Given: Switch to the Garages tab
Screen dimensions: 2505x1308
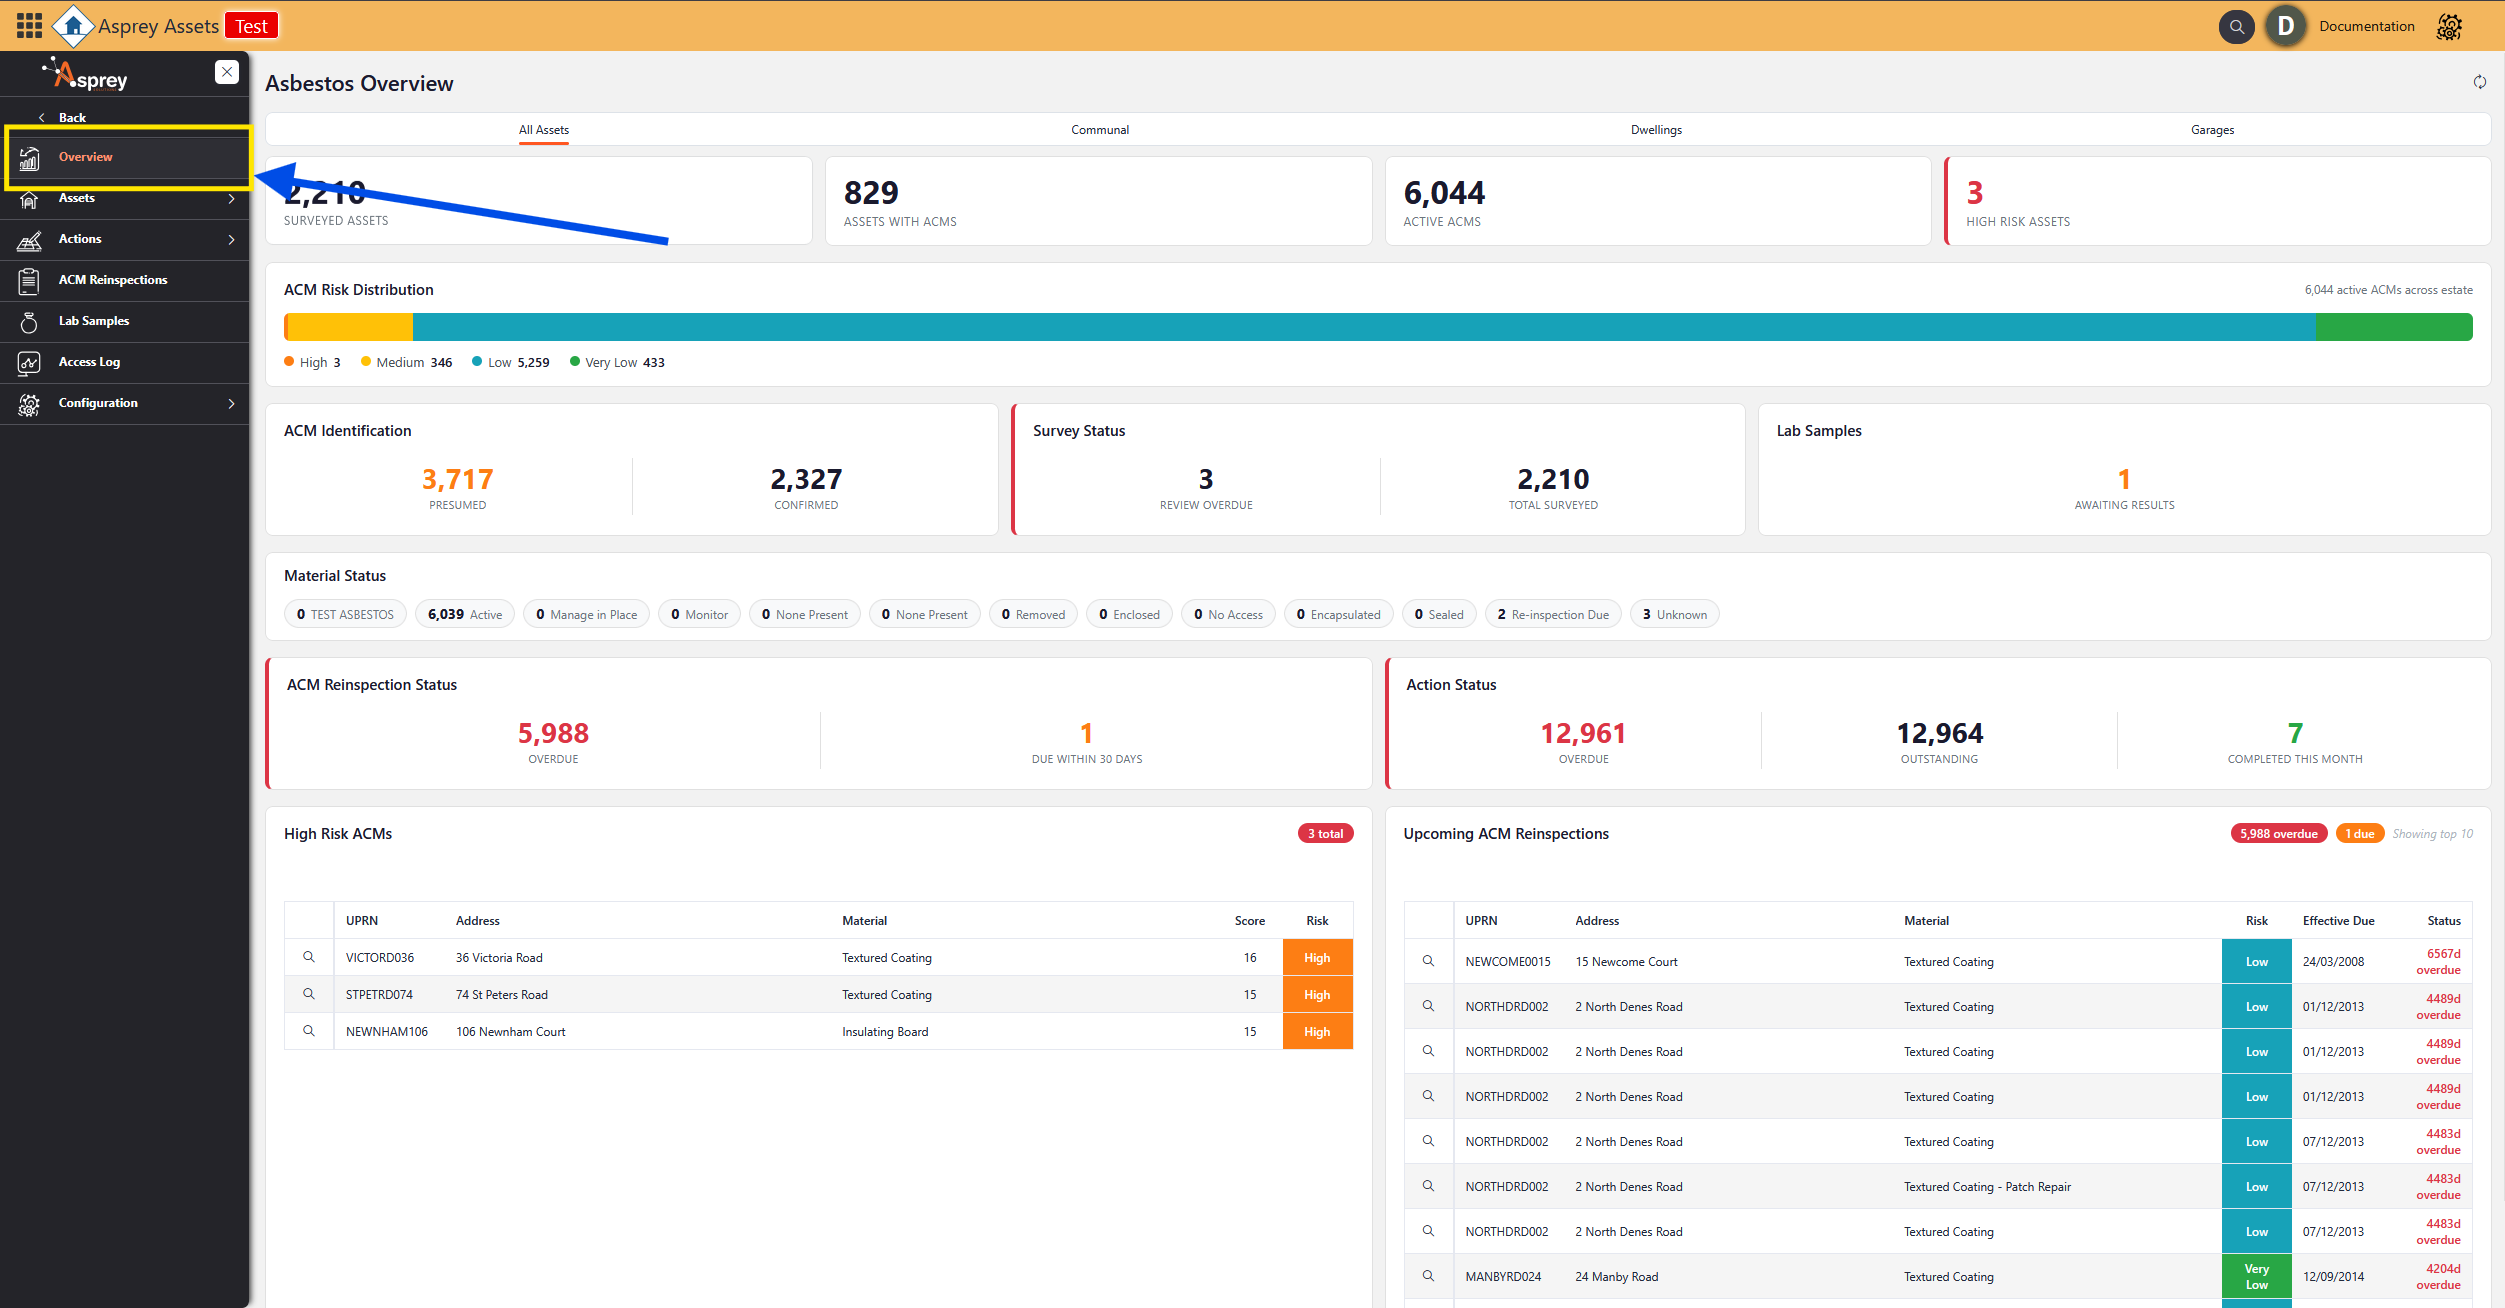Looking at the screenshot, I should [2211, 130].
